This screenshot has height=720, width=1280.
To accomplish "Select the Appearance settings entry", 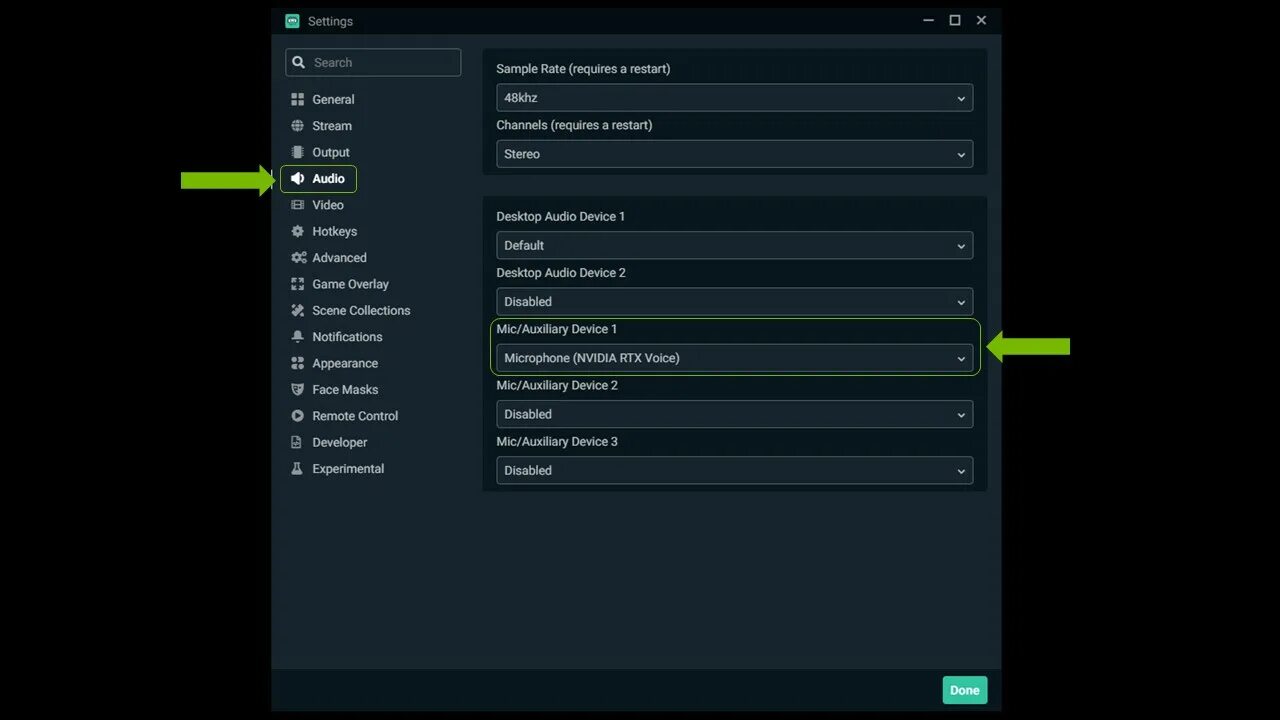I will 343,363.
